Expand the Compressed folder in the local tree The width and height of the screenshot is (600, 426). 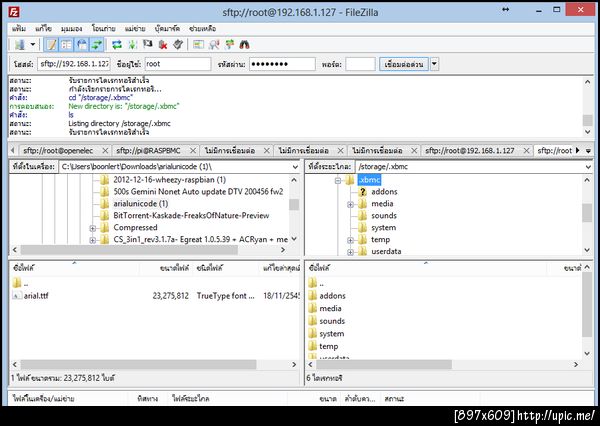[92, 229]
